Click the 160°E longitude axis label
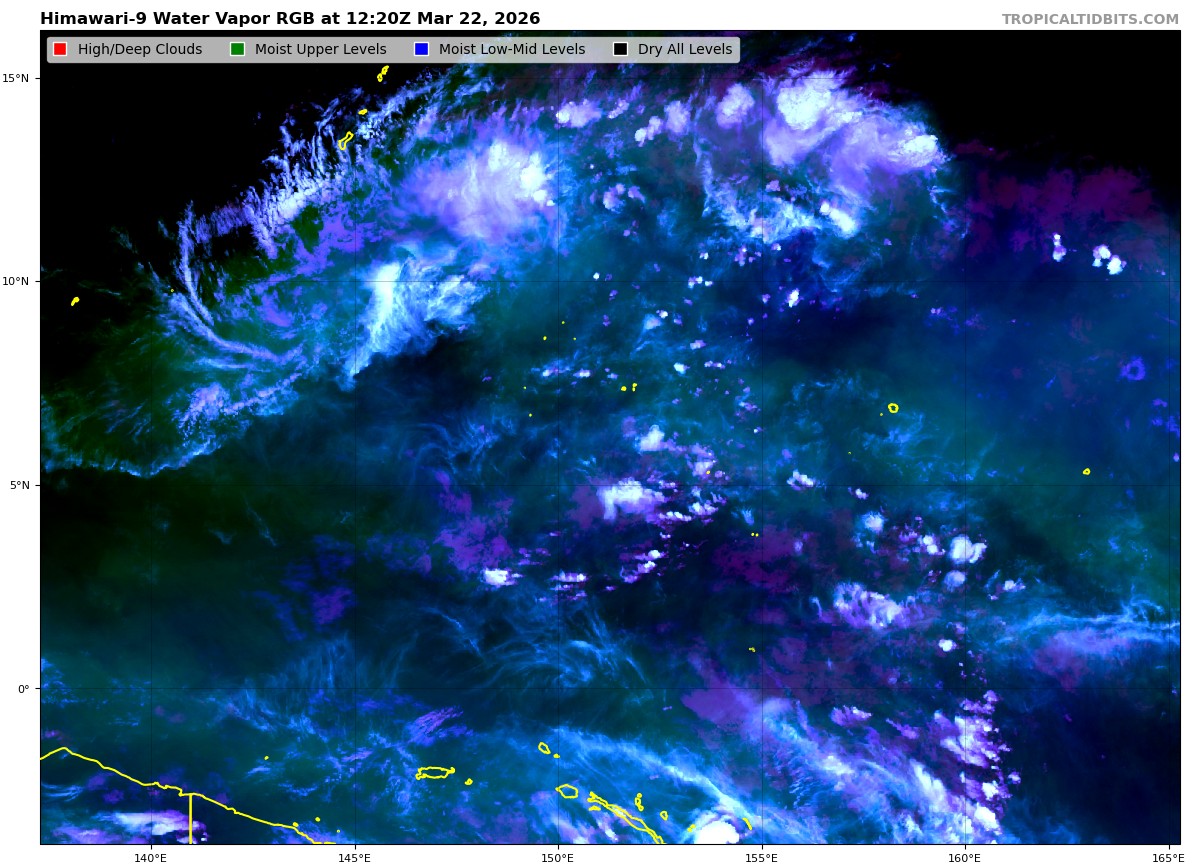This screenshot has width=1200, height=867. tap(965, 857)
